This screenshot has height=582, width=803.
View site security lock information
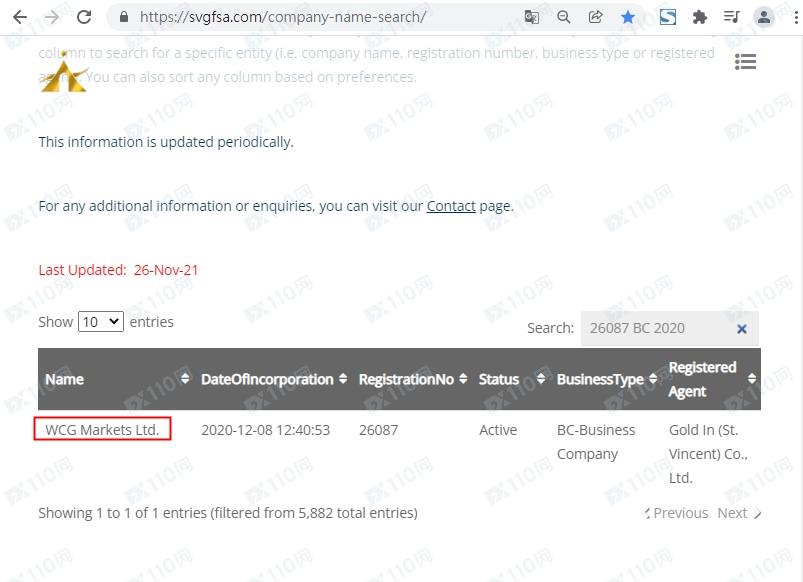123,17
